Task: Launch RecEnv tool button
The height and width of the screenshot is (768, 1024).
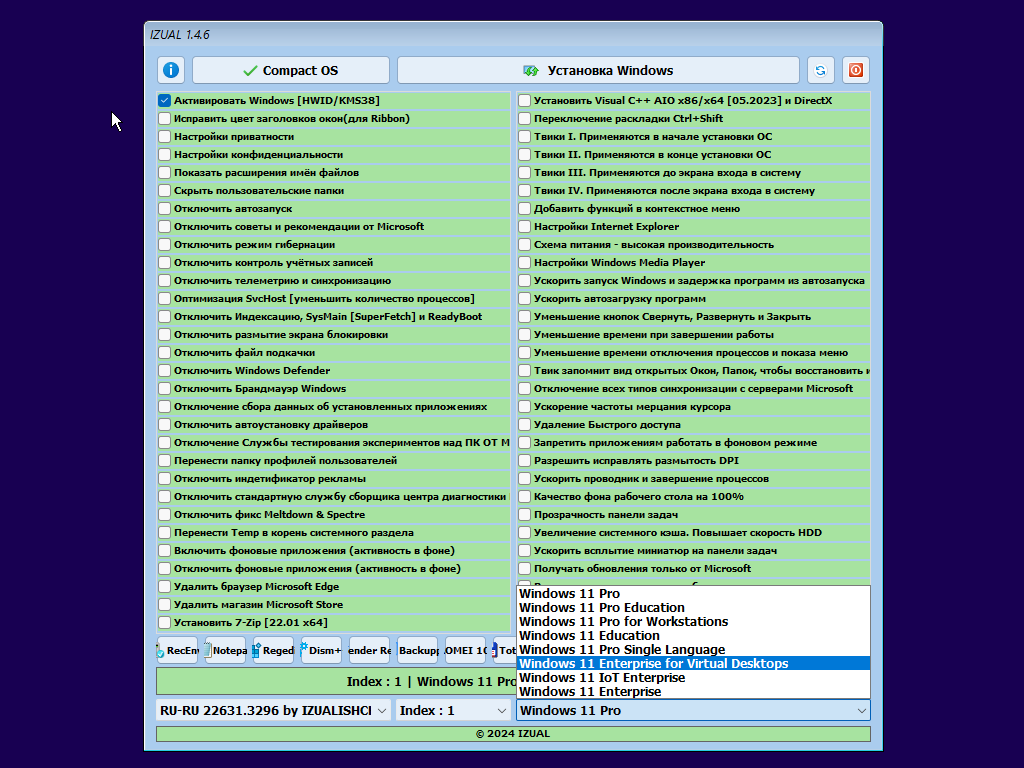Action: 177,650
